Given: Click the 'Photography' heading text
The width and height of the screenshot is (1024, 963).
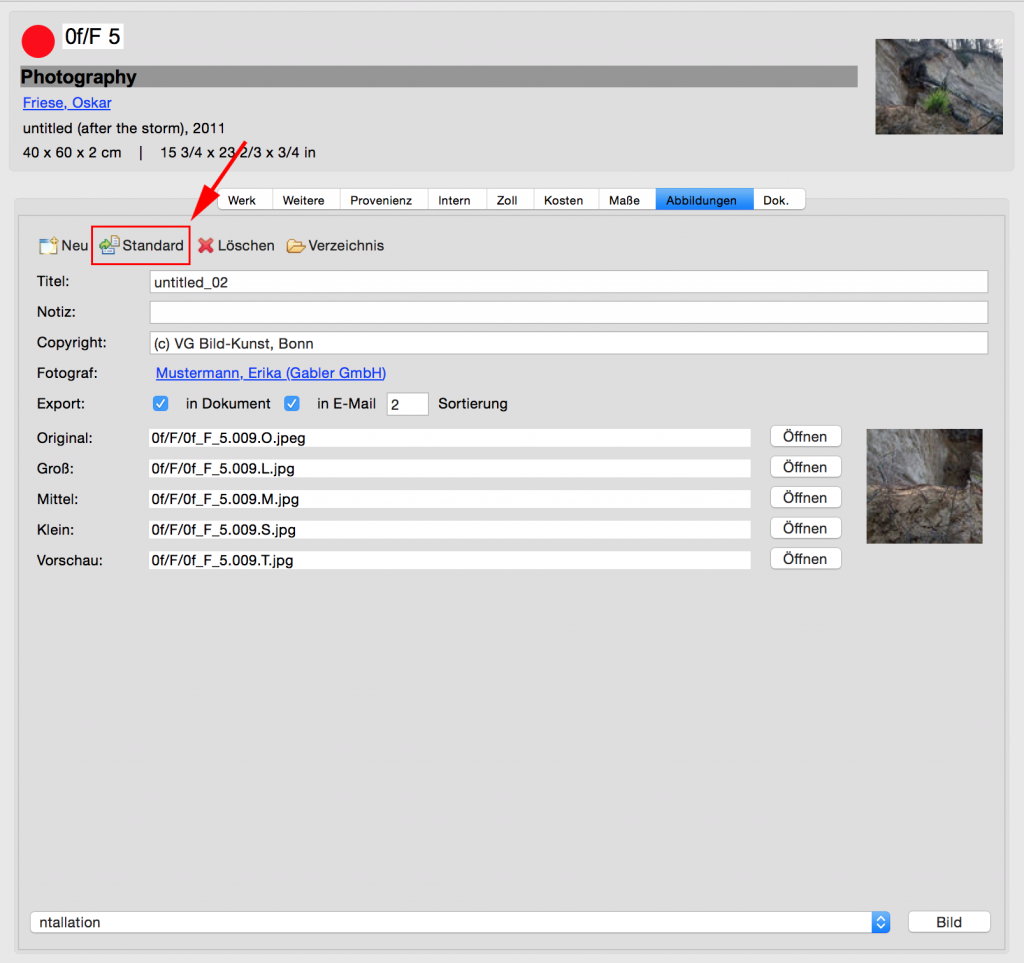Looking at the screenshot, I should click(x=79, y=77).
